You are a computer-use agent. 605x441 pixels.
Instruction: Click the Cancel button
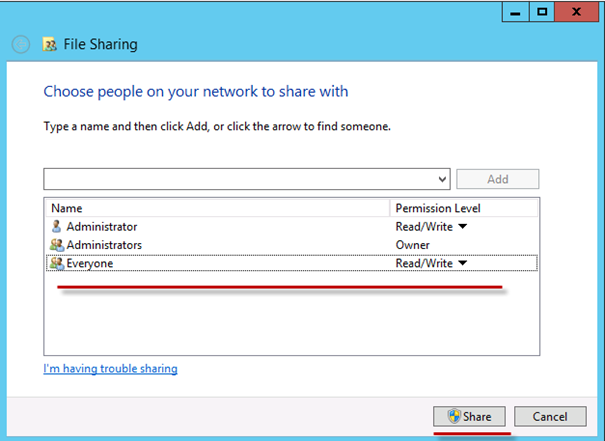550,416
